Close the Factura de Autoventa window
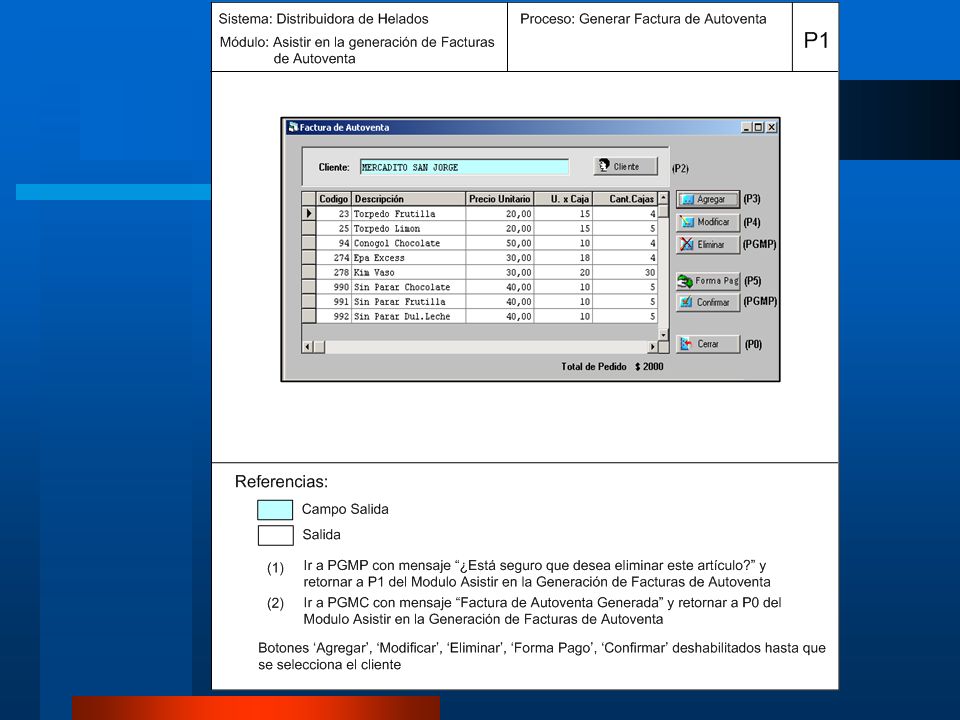Viewport: 960px width, 720px height. click(x=771, y=127)
